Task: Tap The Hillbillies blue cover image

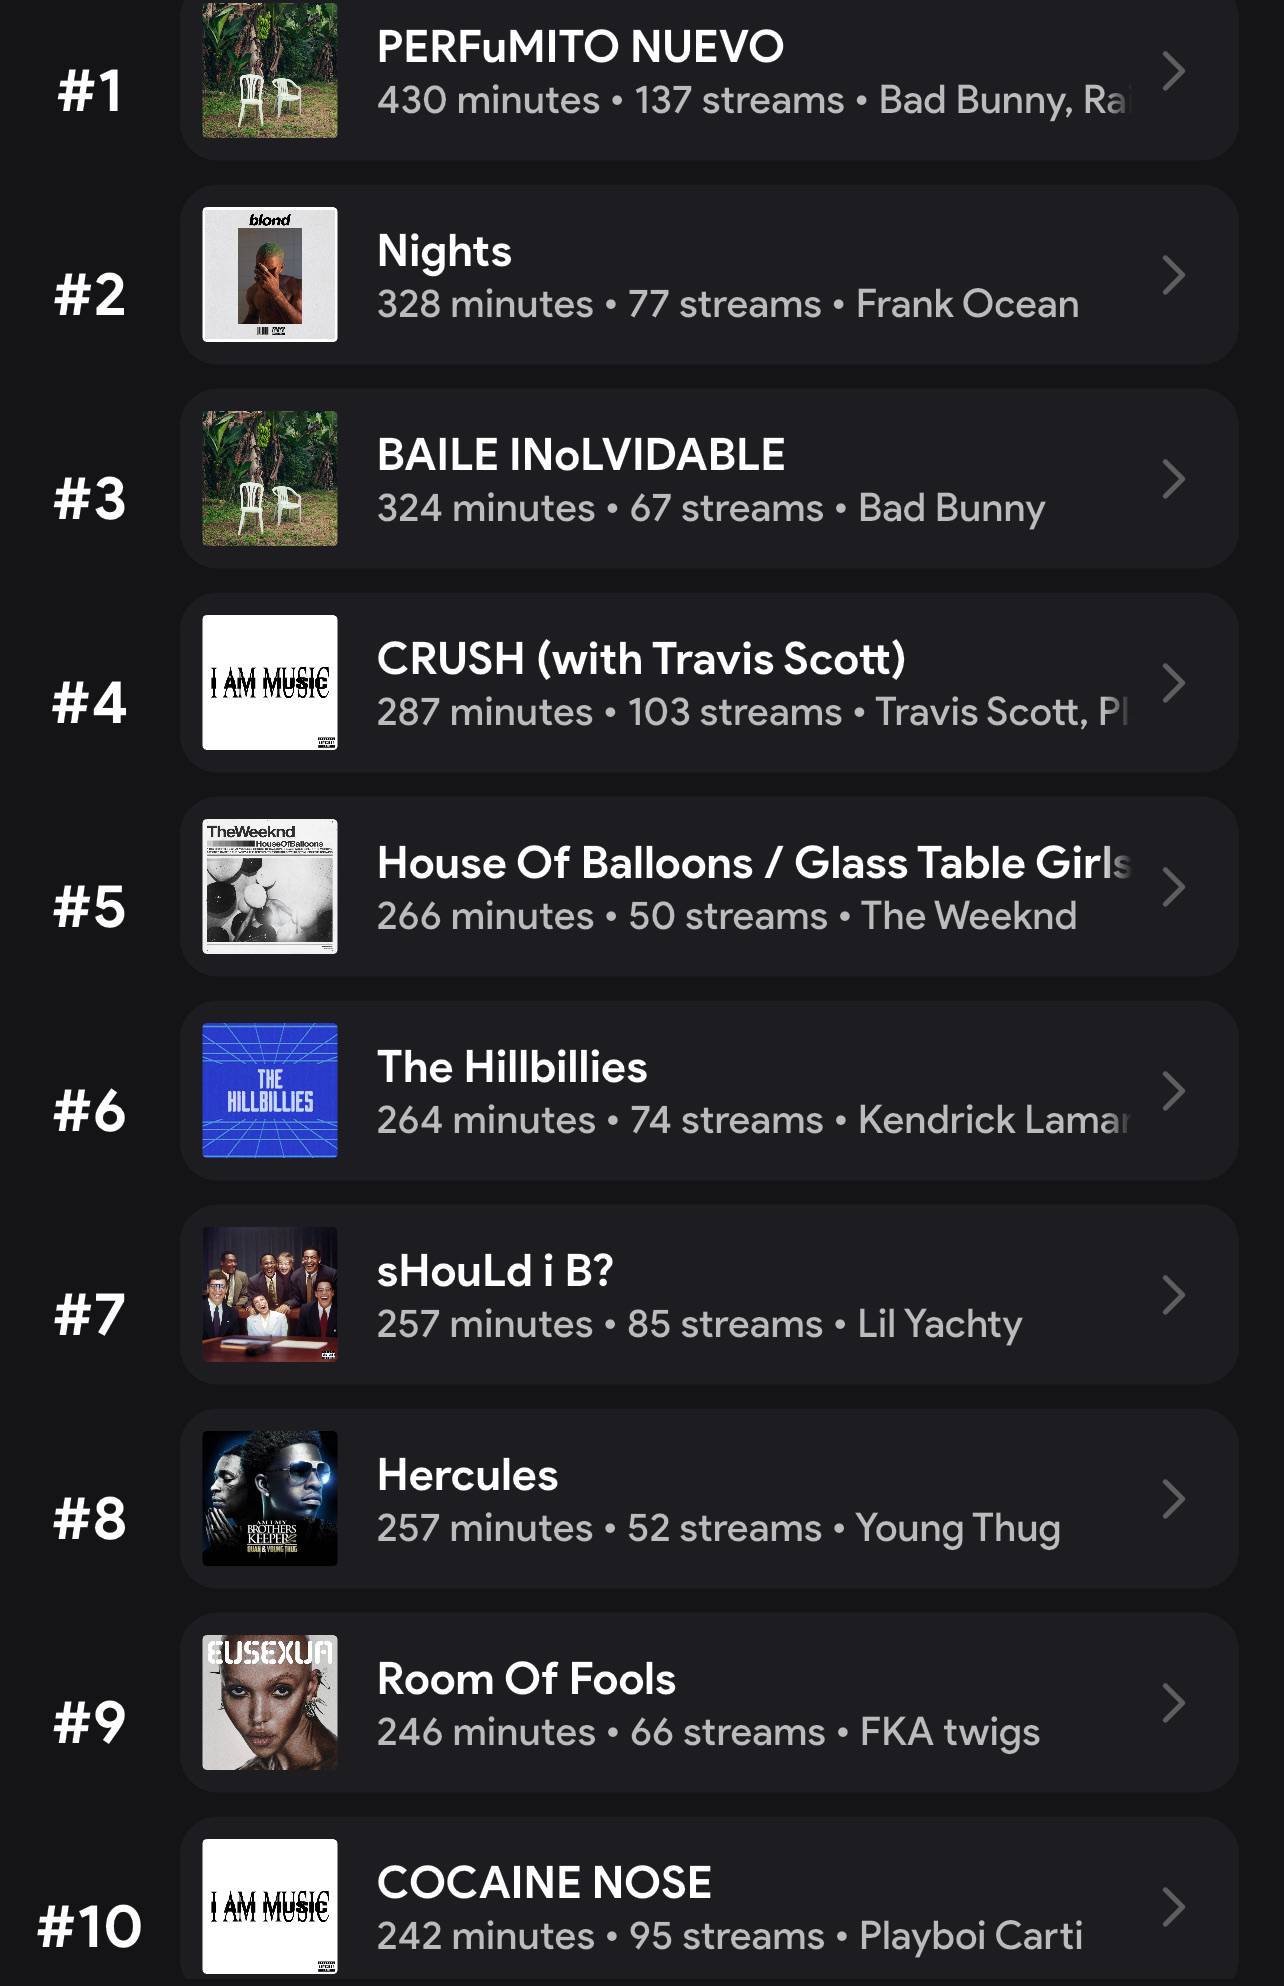Action: pyautogui.click(x=270, y=1090)
